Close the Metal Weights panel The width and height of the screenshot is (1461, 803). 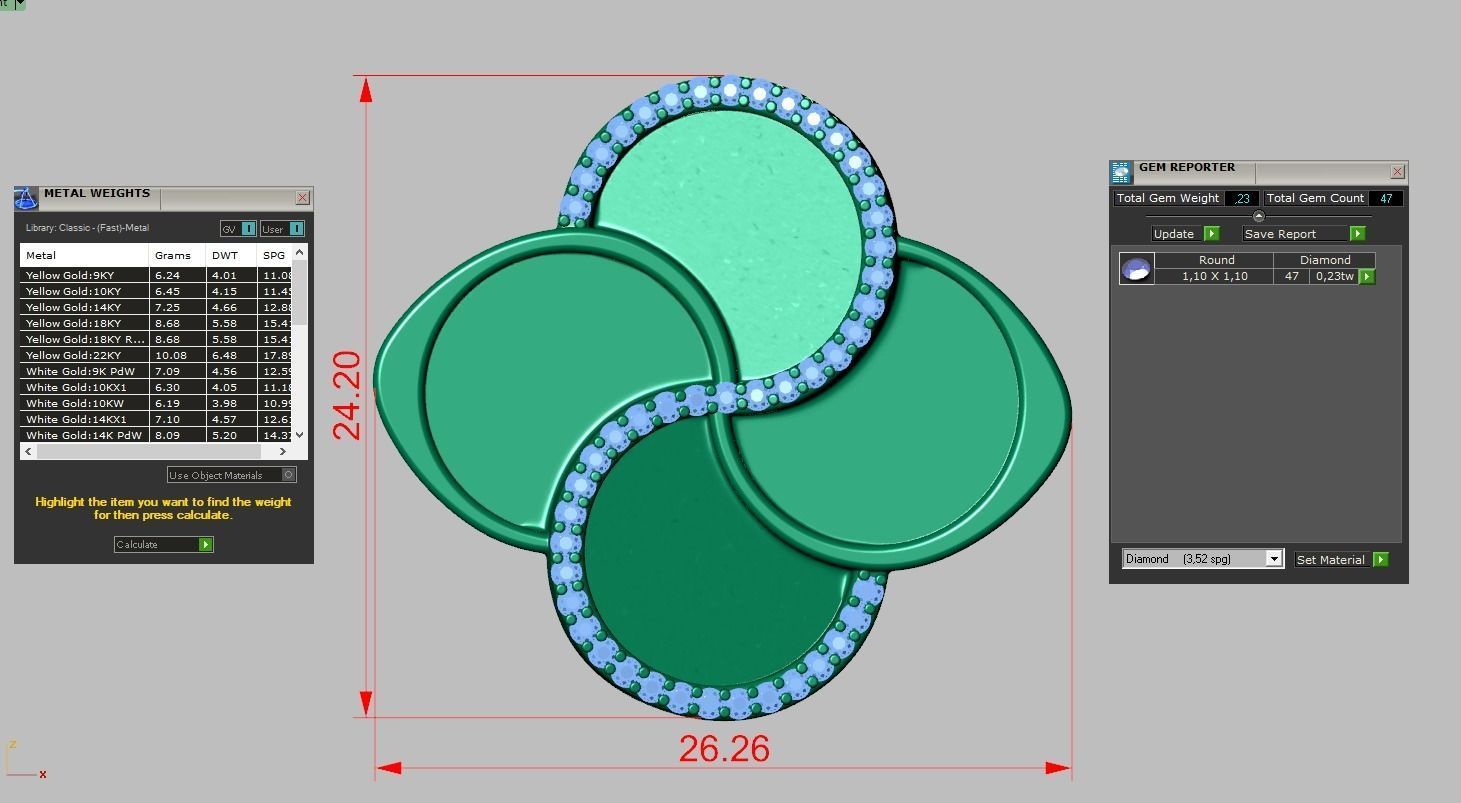point(302,198)
